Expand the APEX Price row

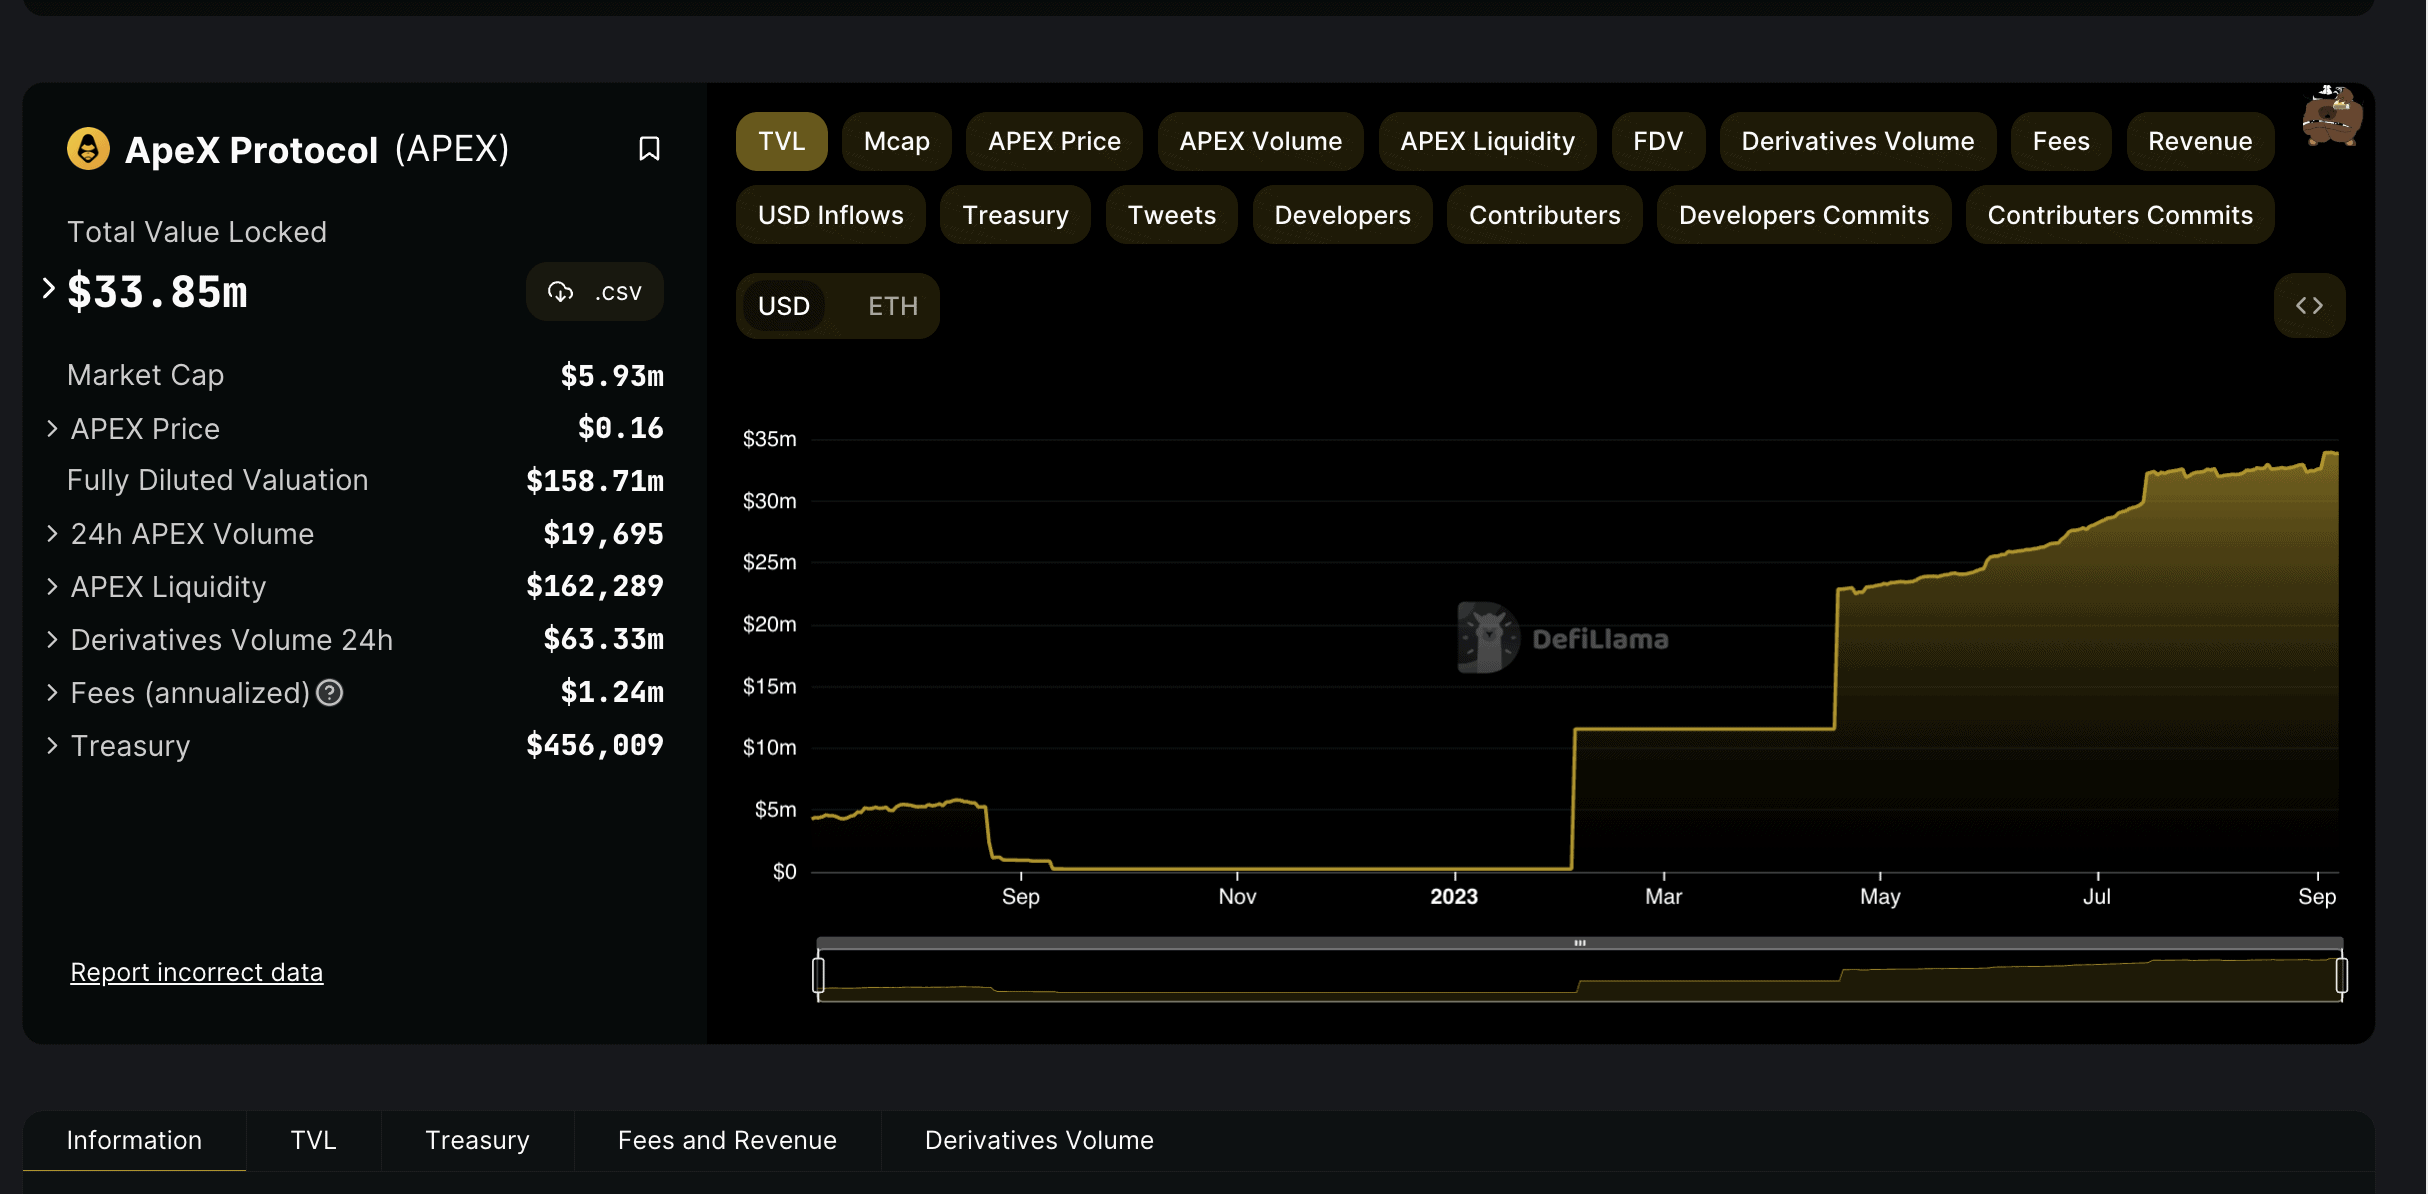point(52,429)
